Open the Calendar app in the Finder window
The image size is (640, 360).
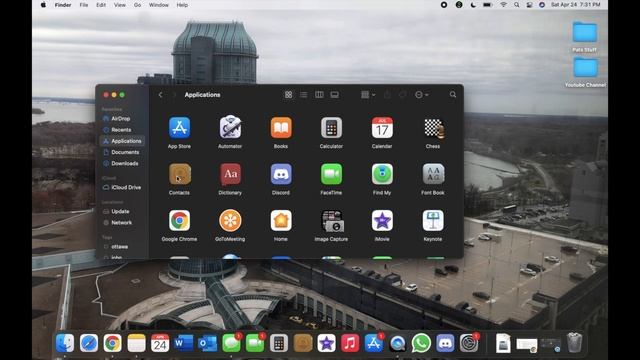pos(382,128)
